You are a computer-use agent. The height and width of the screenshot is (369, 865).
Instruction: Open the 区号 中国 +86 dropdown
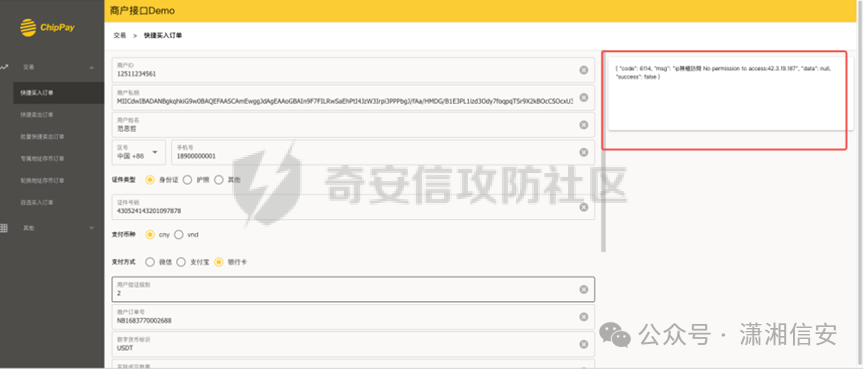tap(138, 152)
